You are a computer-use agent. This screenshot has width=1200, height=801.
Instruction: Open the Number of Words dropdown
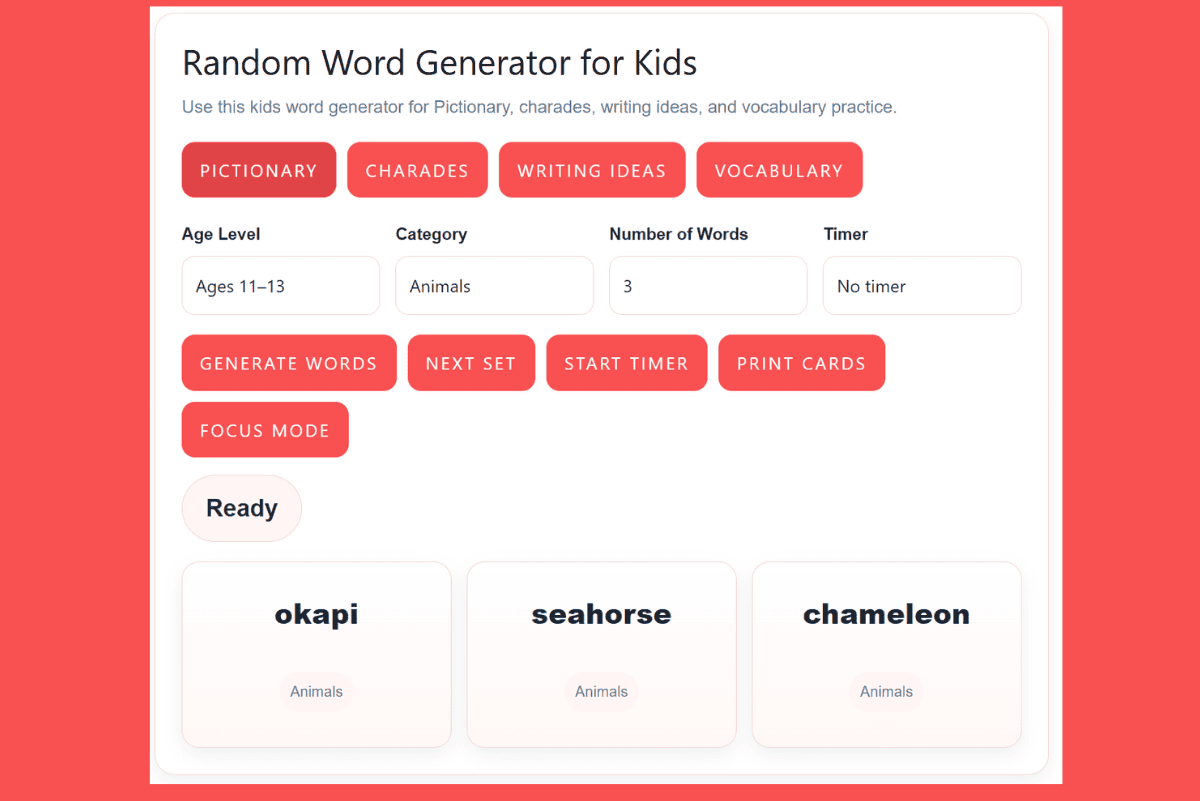click(708, 285)
